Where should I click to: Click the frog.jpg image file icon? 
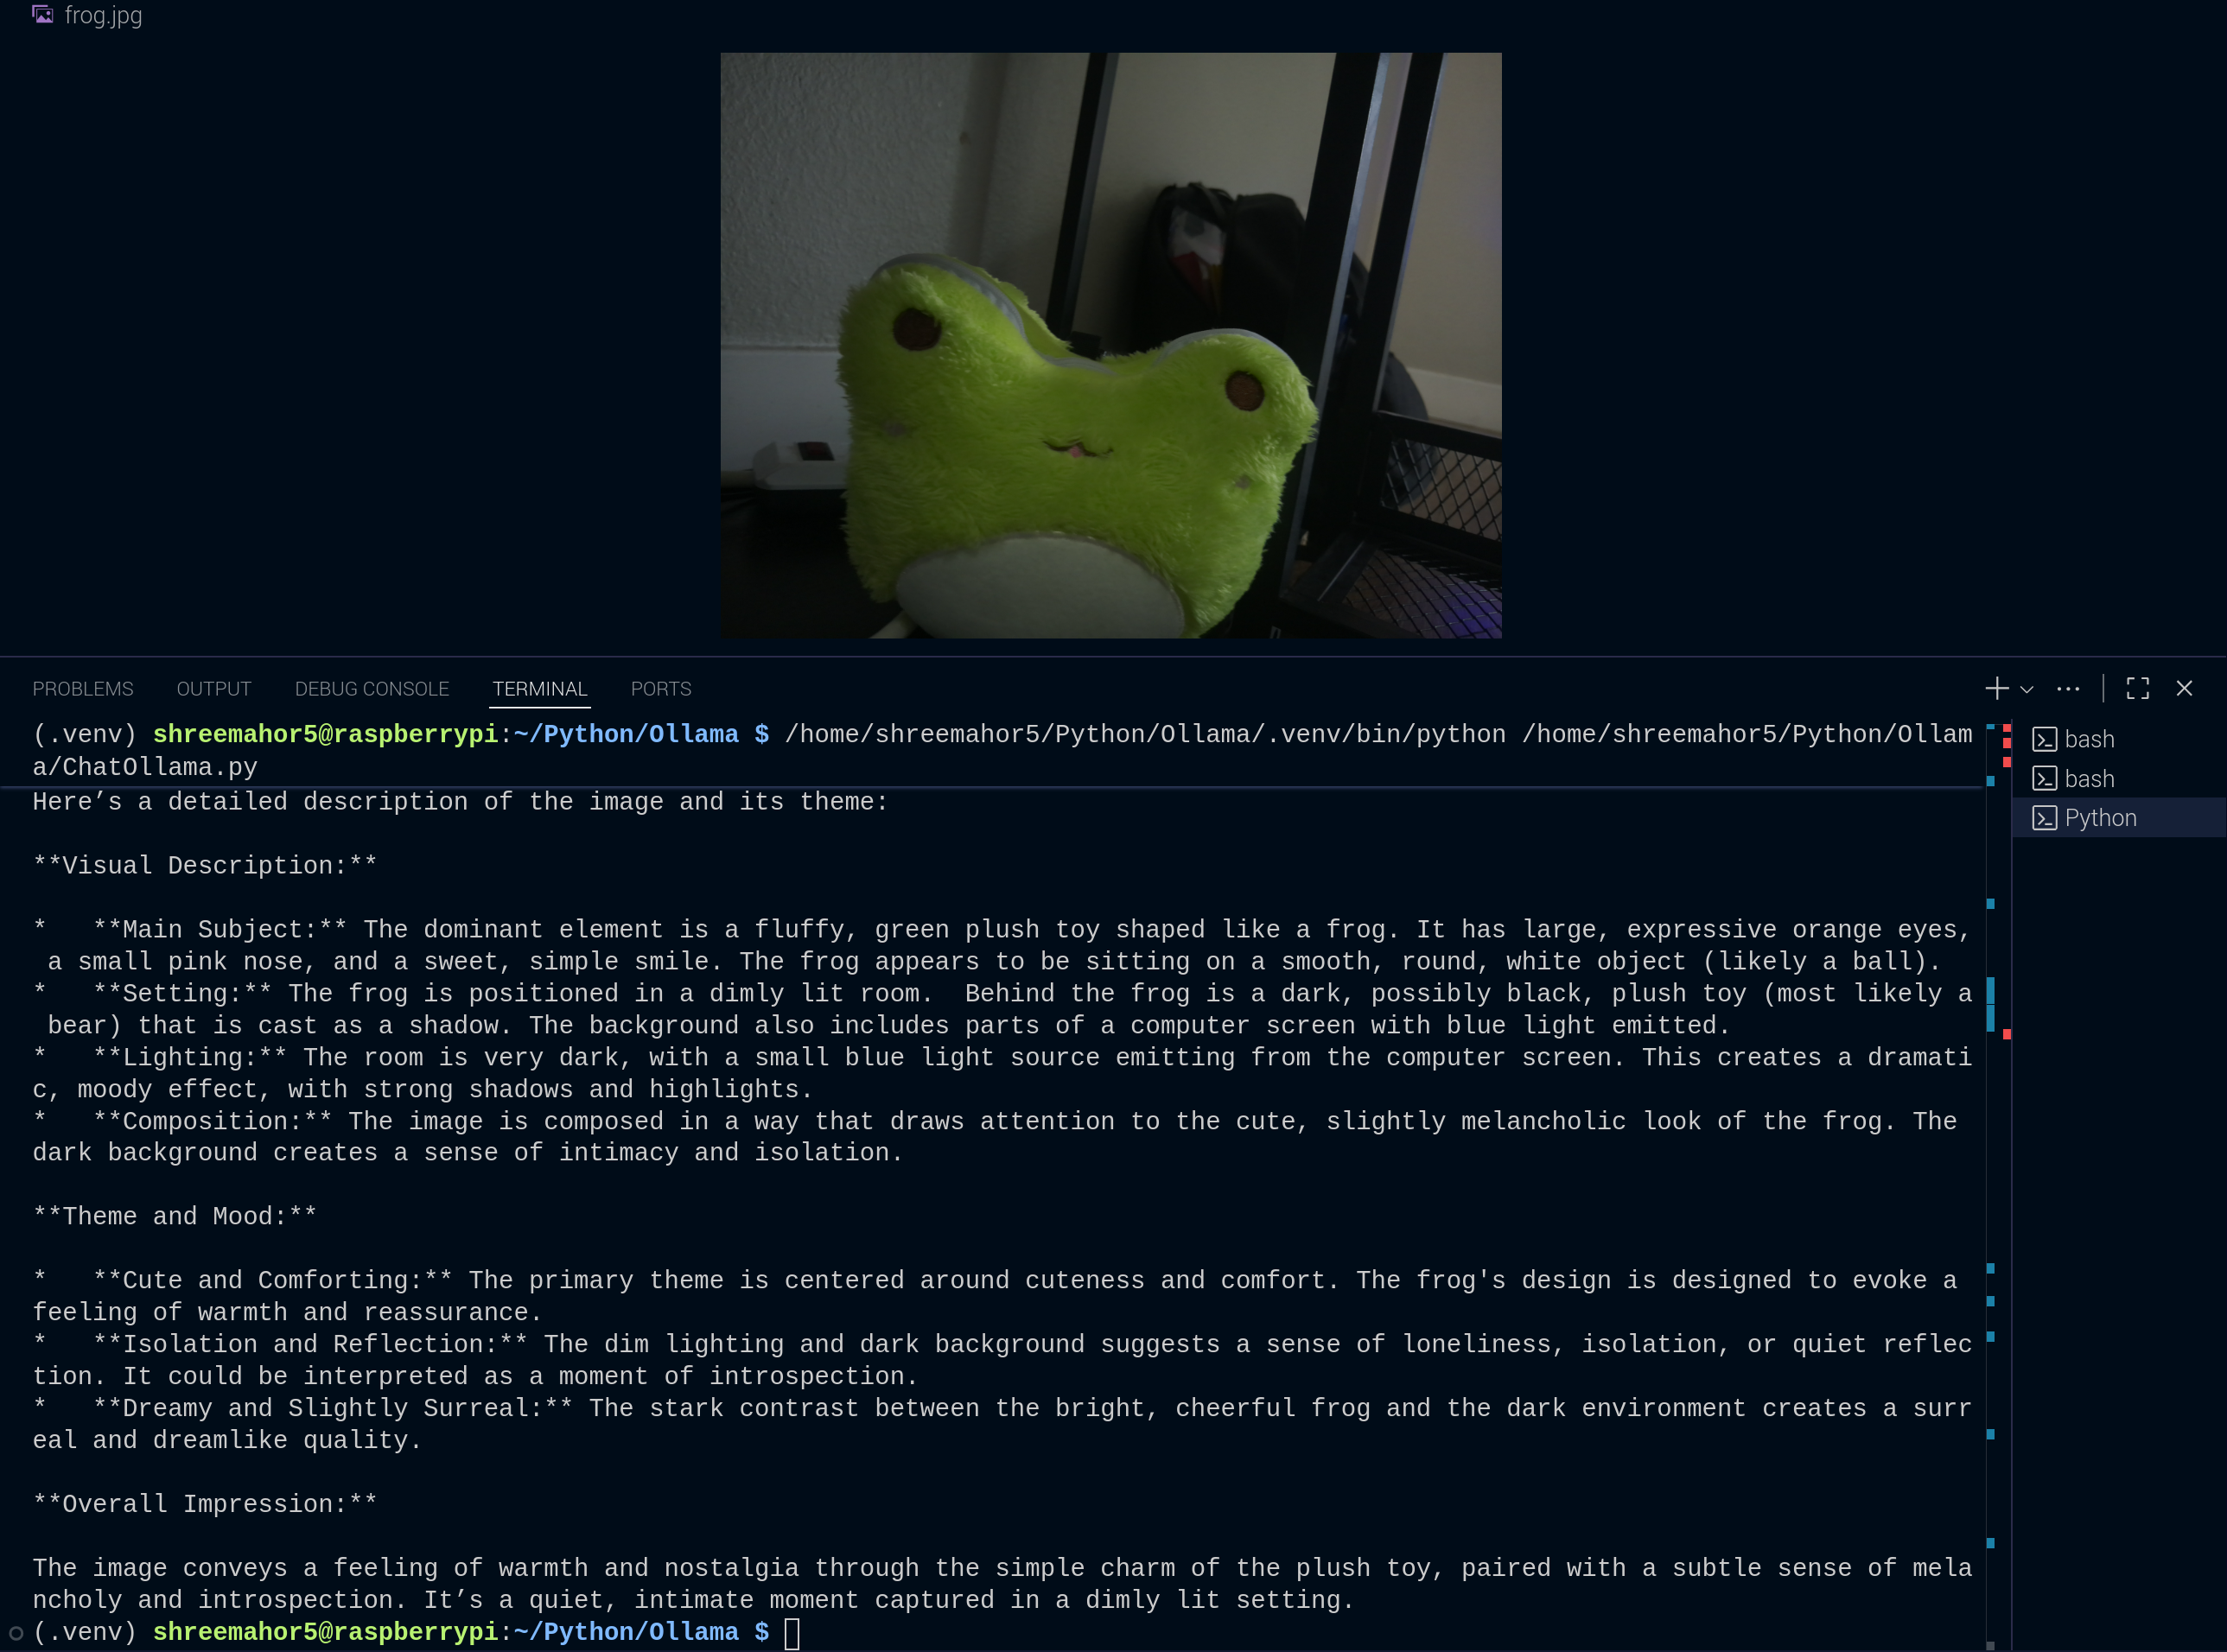tap(42, 15)
